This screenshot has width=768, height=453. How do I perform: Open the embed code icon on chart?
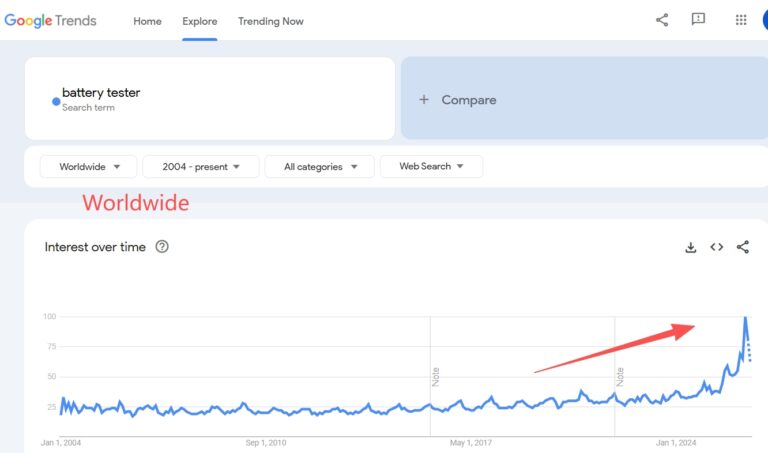tap(717, 247)
